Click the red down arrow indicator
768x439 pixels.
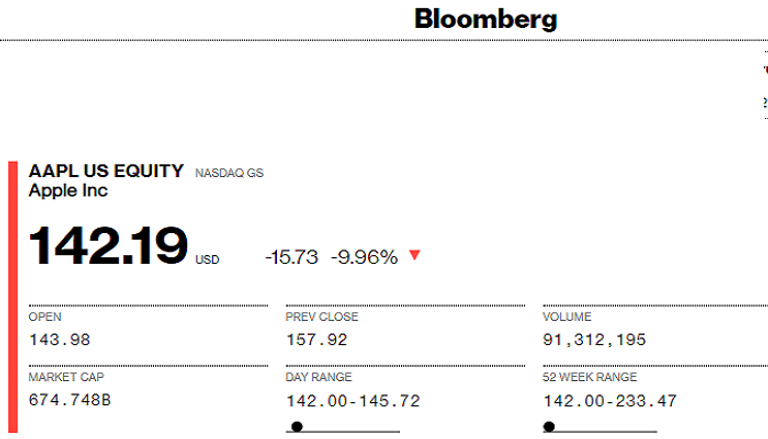click(415, 255)
